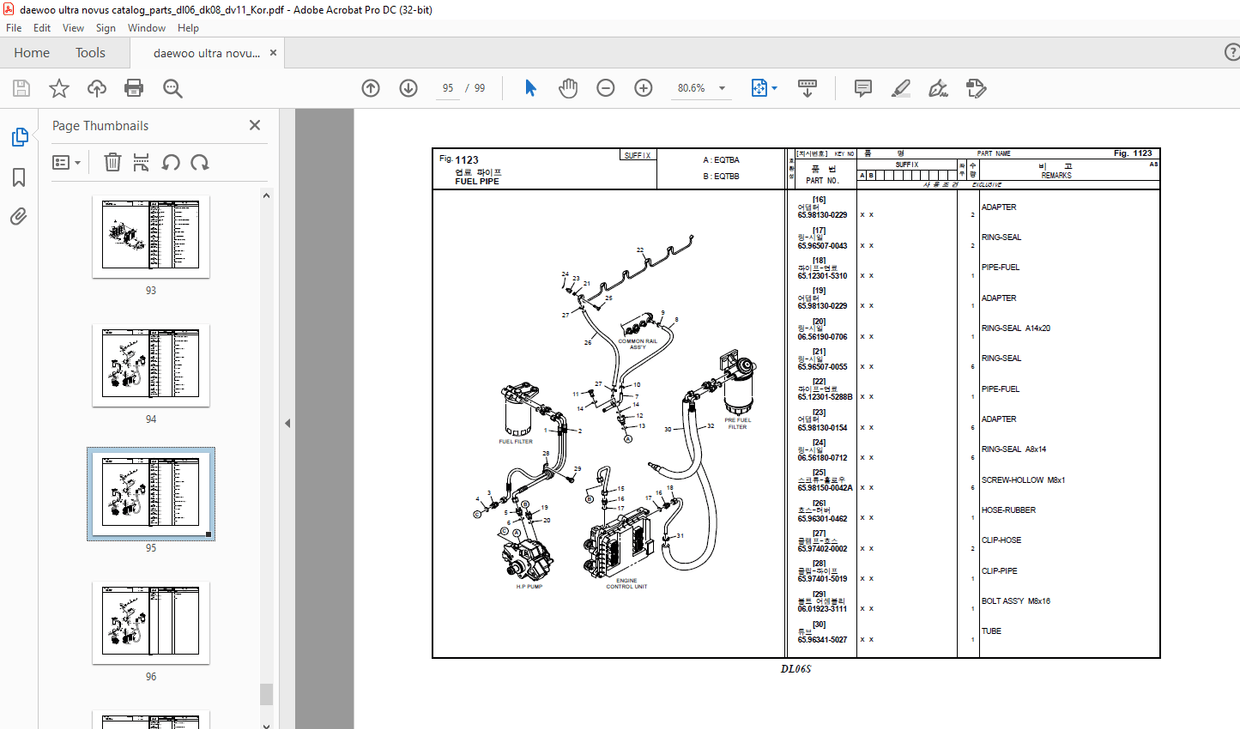
Task: Zoom out using the minus button
Action: tap(605, 88)
